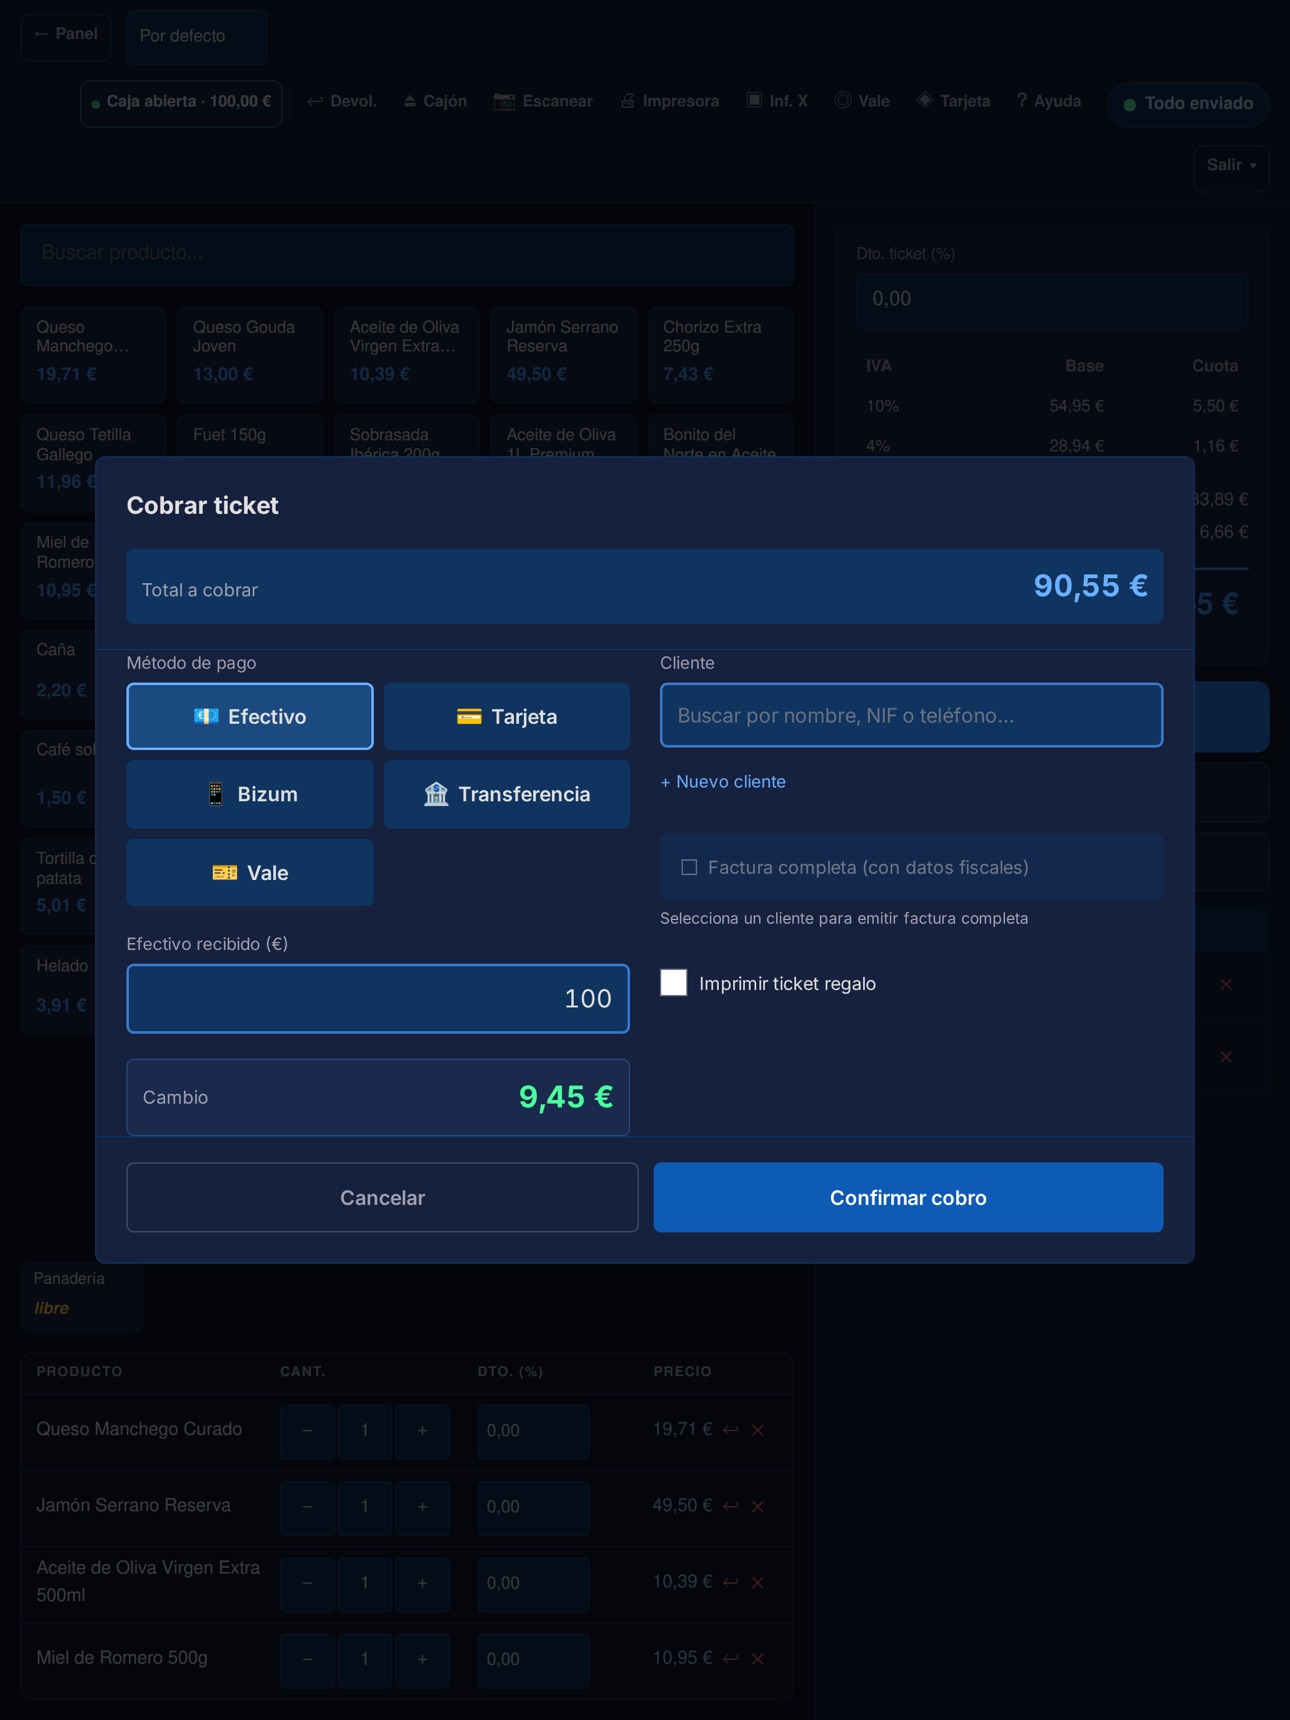Click Vale in the top toolbar
This screenshot has width=1290, height=1720.
point(862,101)
